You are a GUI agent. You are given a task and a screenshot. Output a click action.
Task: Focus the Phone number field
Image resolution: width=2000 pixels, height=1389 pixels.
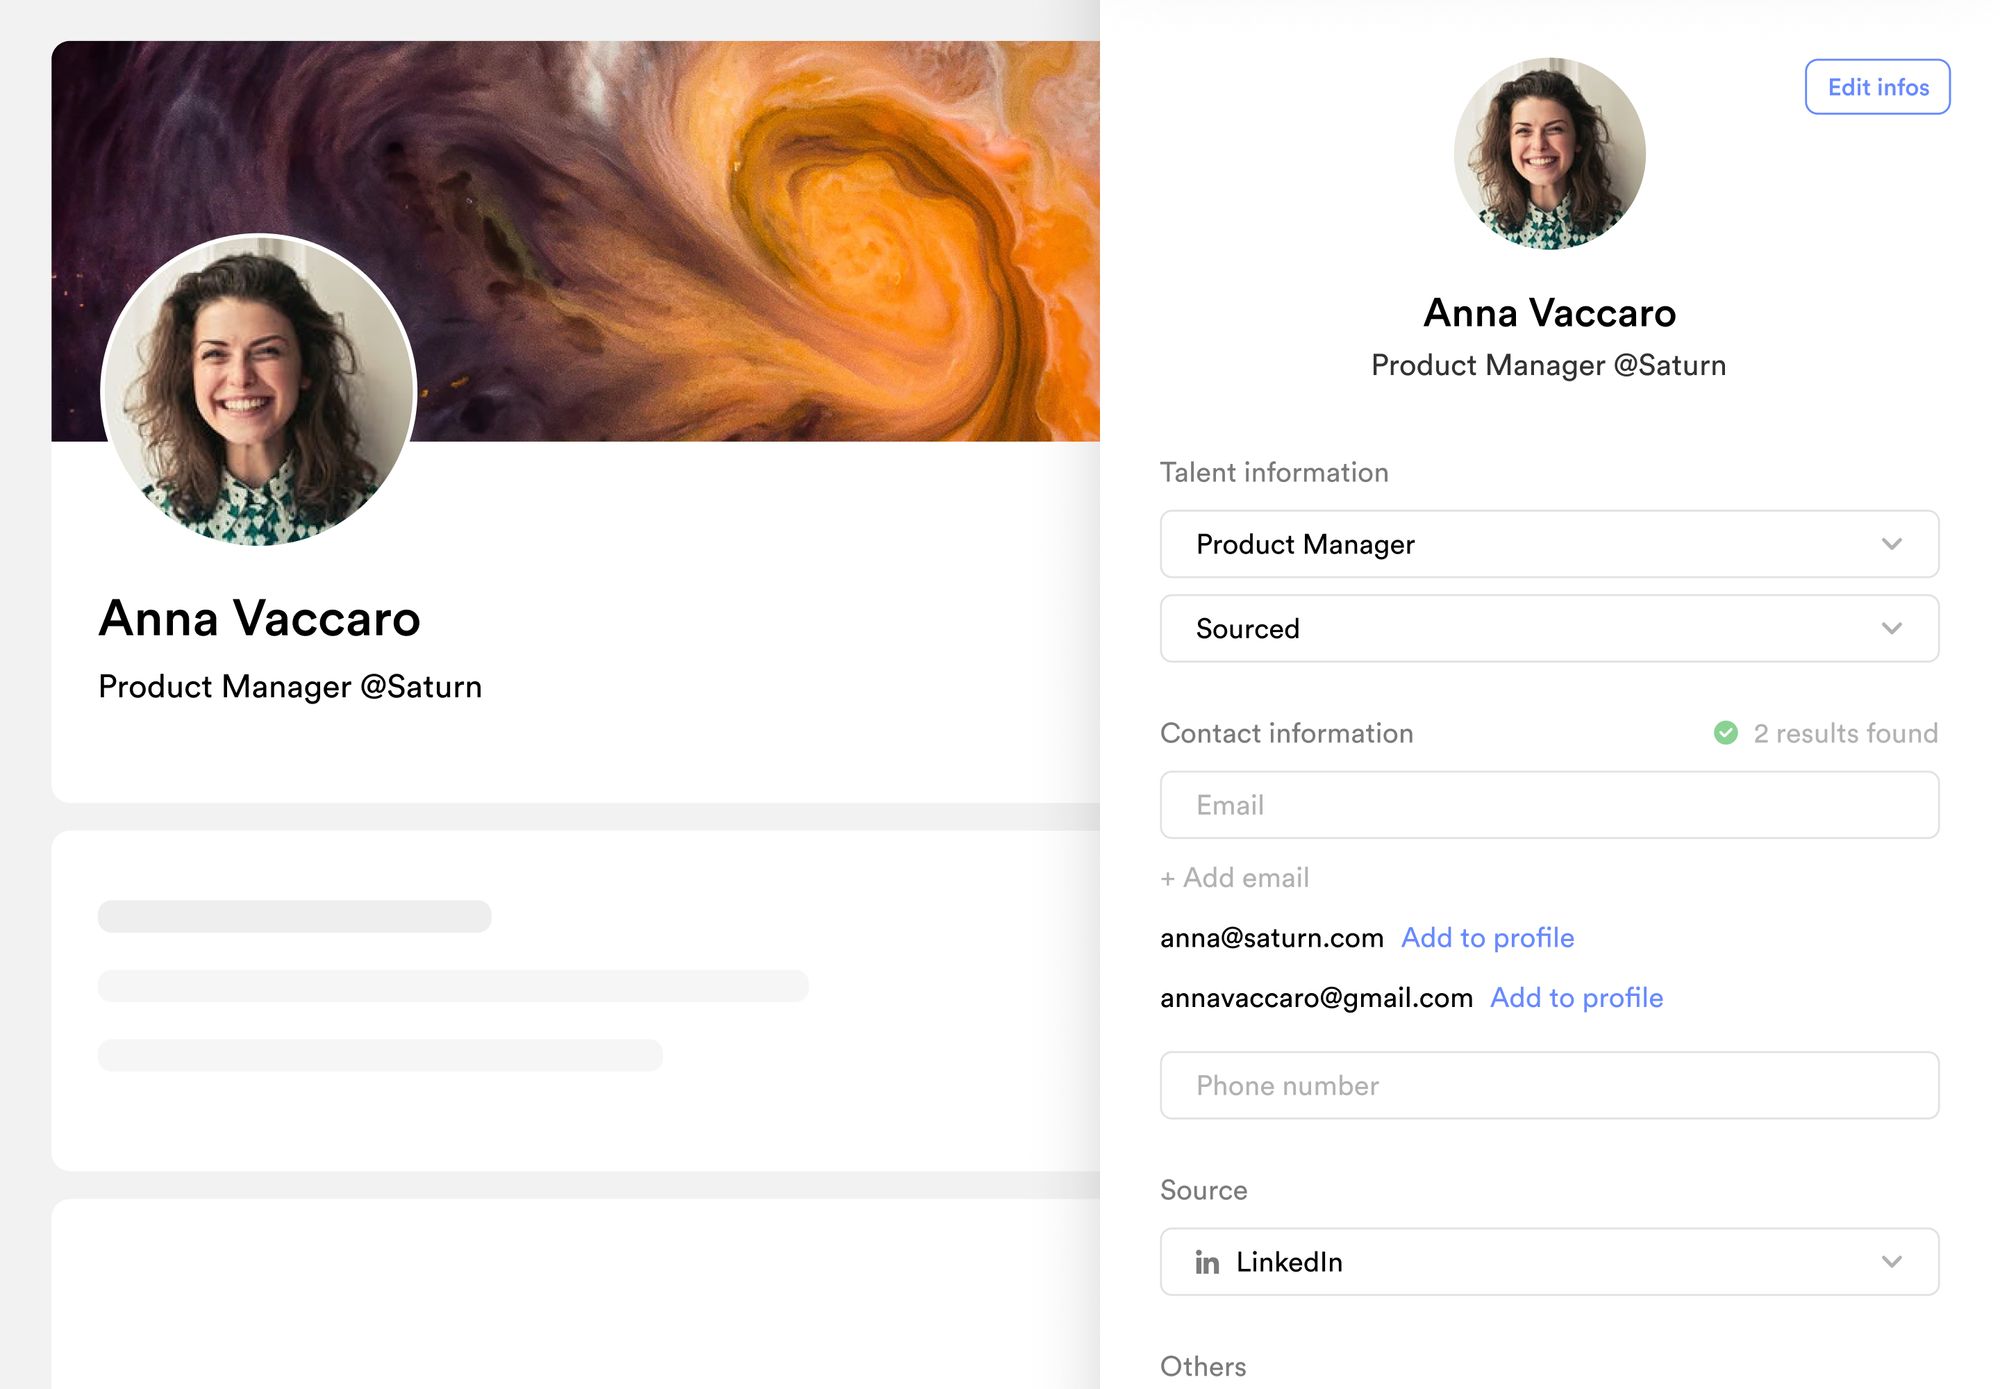[x=1548, y=1085]
